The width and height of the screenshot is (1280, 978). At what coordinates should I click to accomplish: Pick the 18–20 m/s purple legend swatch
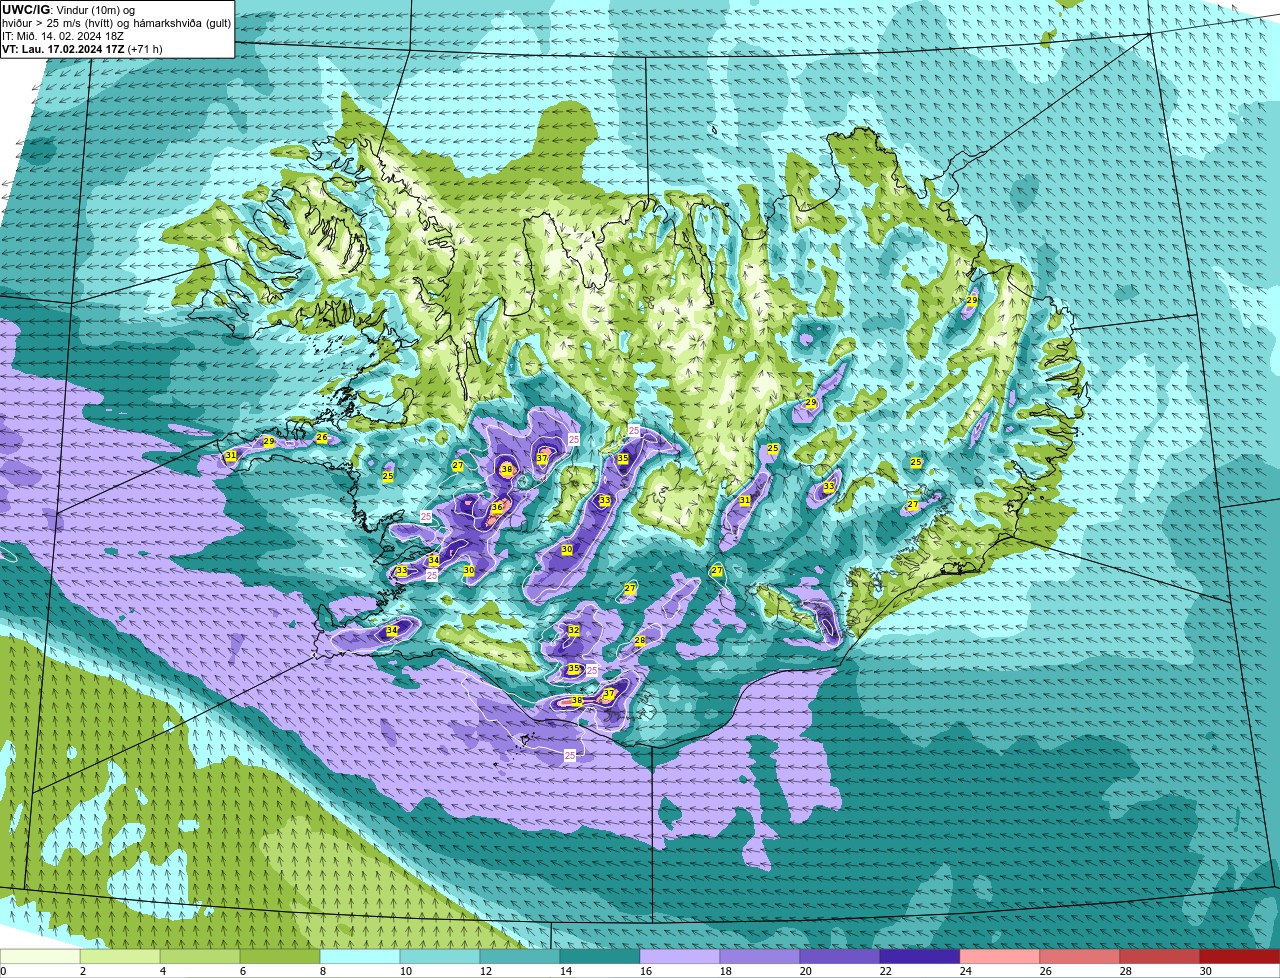(760, 957)
